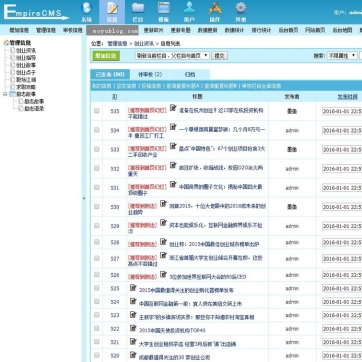Click edit icon for article ID 535
362x362 pixels.
[x=173, y=108]
